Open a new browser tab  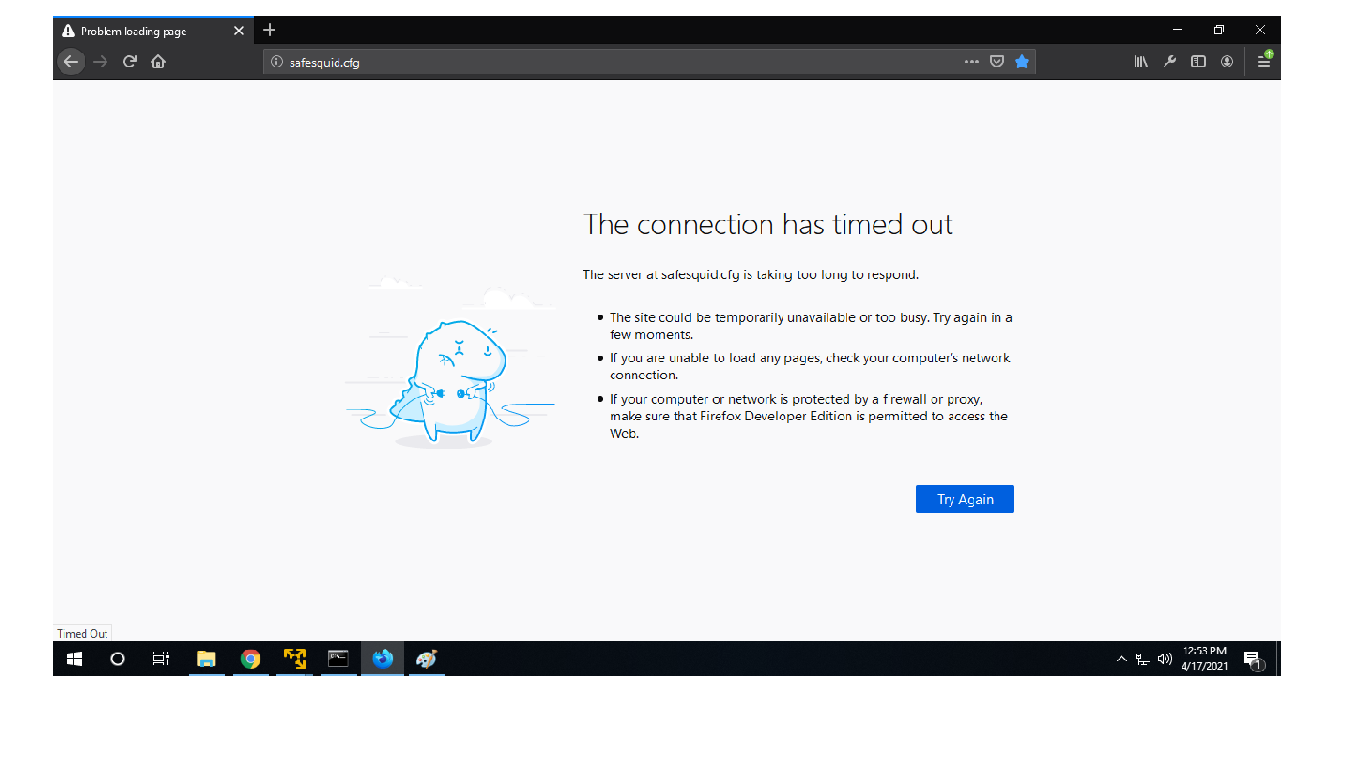268,30
